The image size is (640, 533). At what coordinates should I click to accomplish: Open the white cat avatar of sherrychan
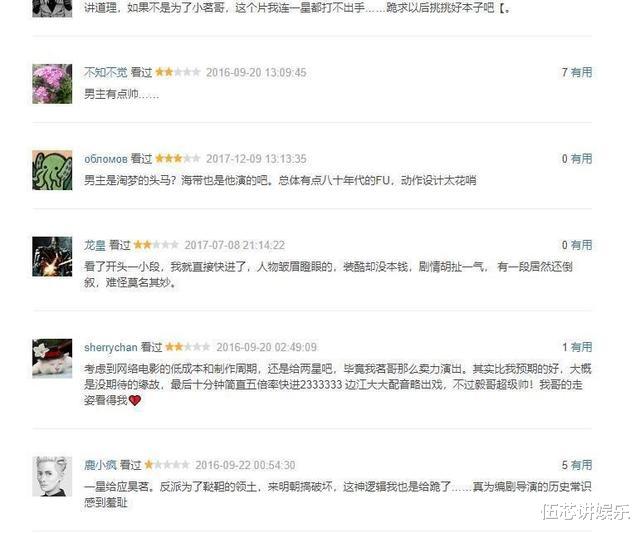pyautogui.click(x=52, y=358)
